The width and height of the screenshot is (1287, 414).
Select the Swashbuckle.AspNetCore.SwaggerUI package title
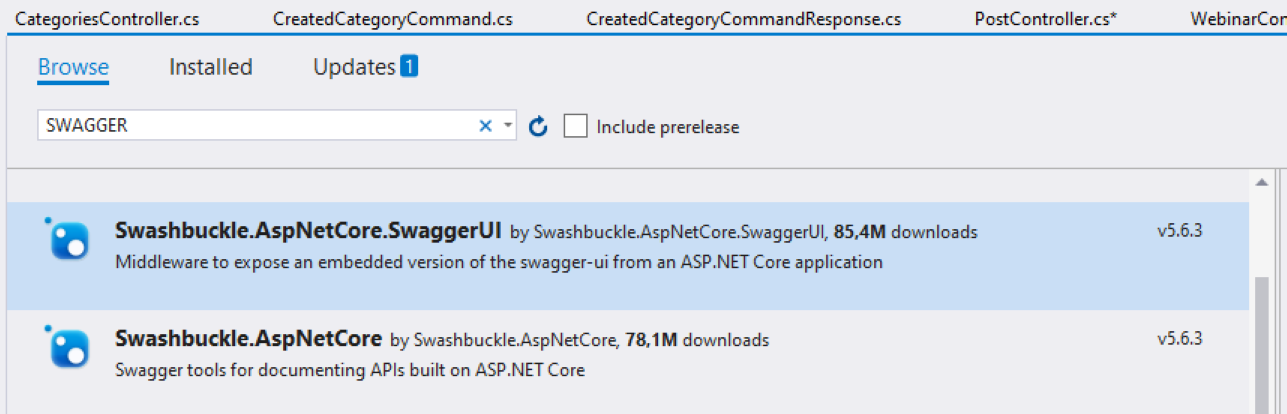coord(309,230)
